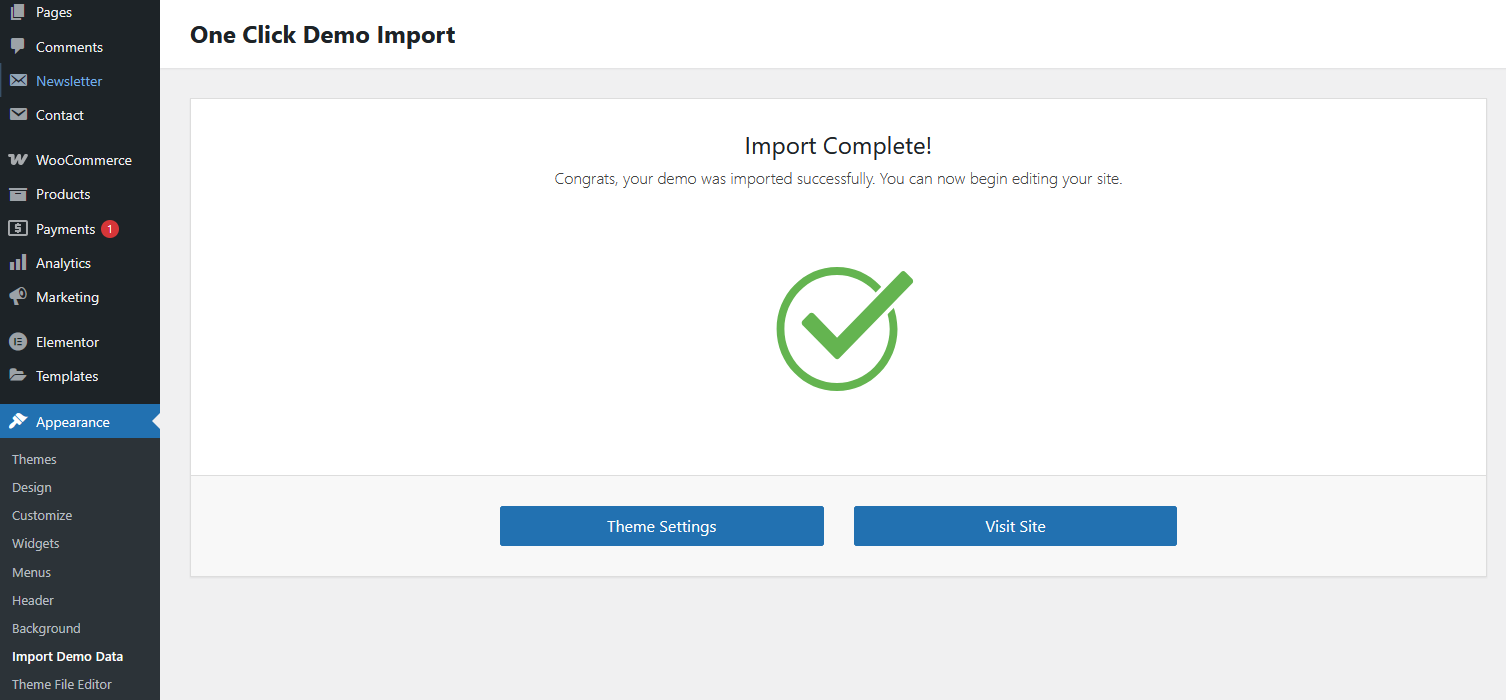
Task: Click the Newsletter envelope icon
Action: tap(18, 81)
